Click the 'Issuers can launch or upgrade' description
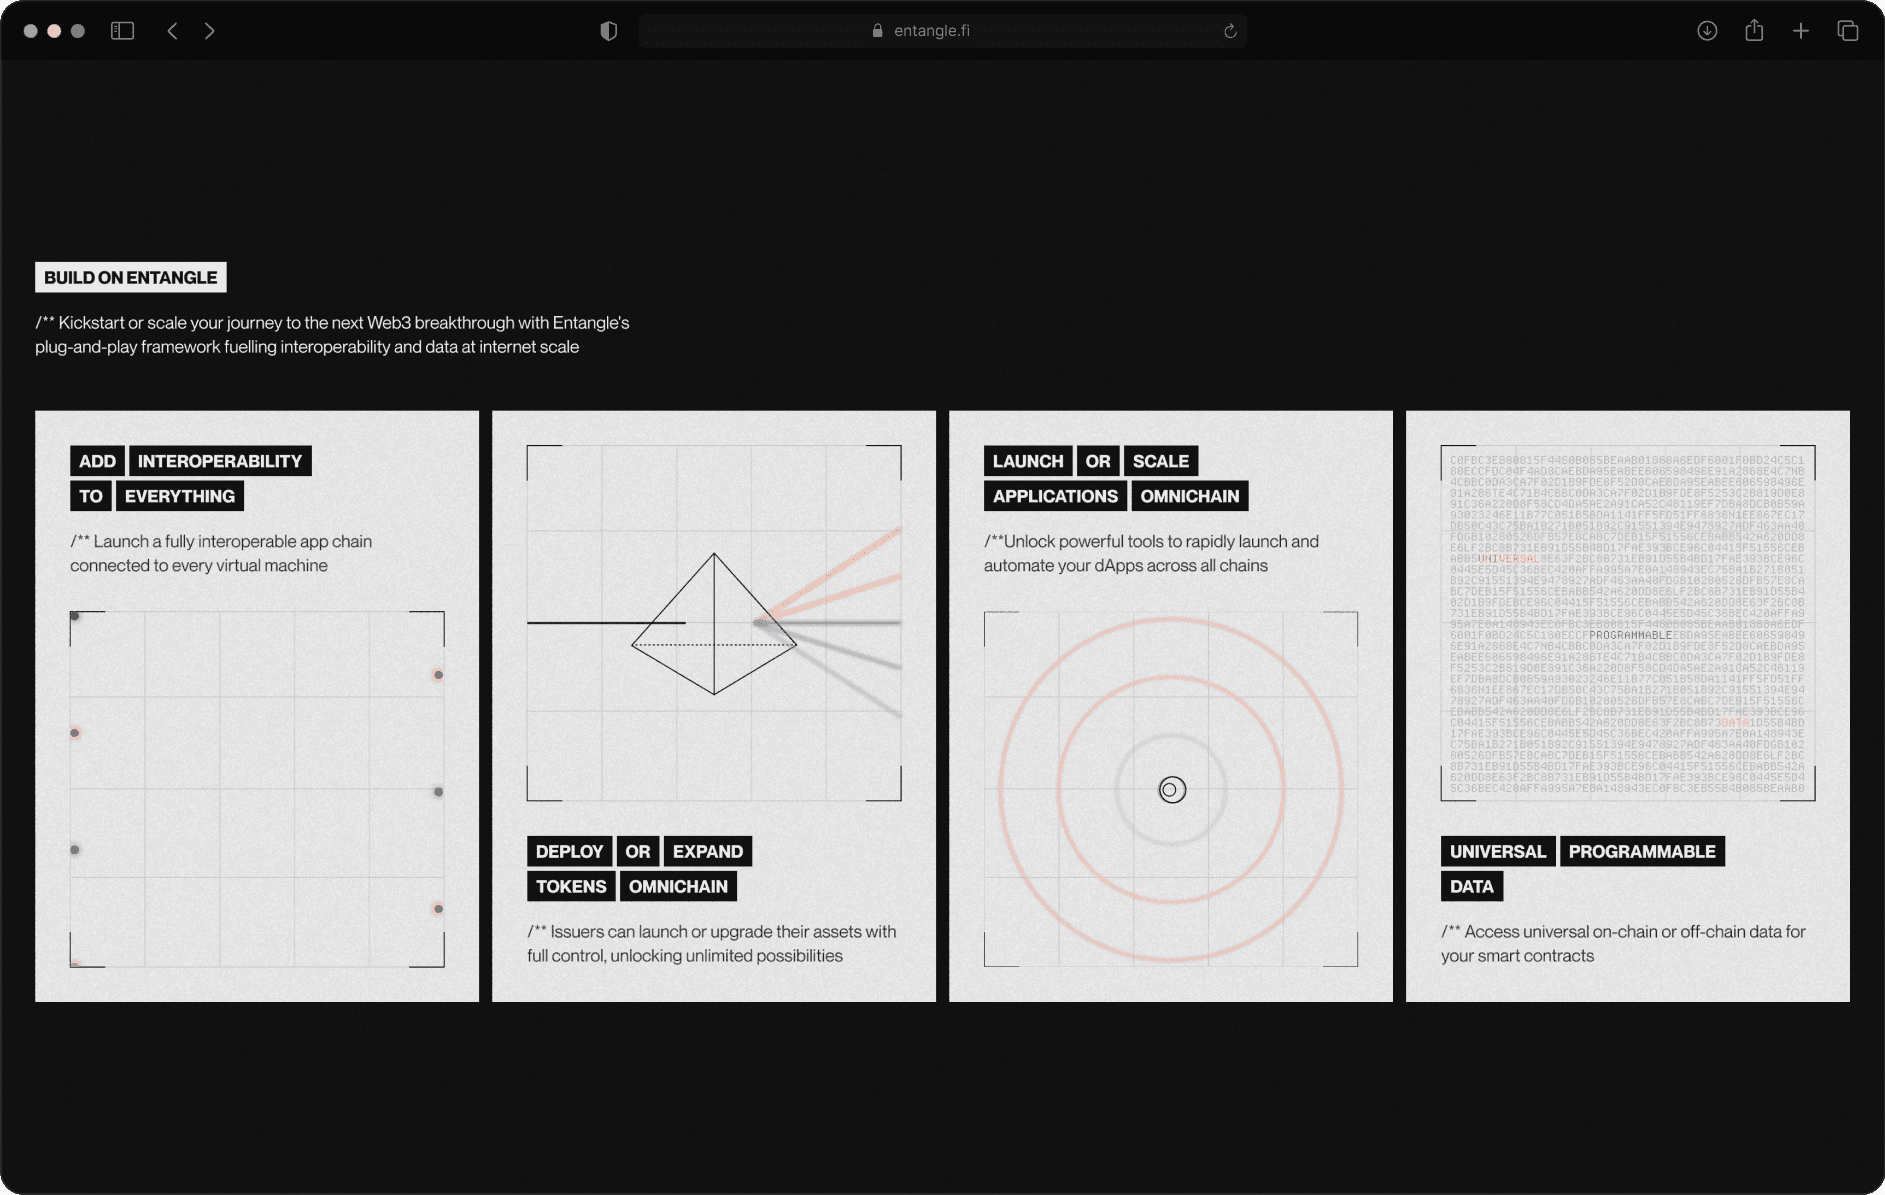Viewport: 1885px width, 1195px height. (712, 943)
